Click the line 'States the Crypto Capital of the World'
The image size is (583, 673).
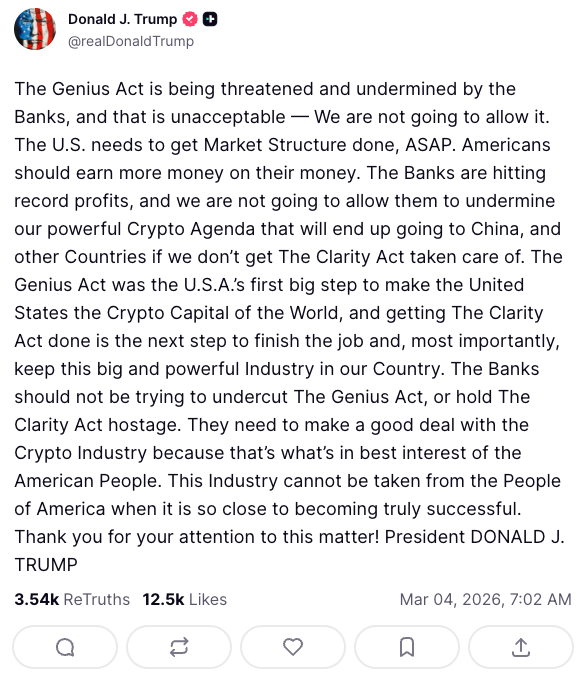point(279,313)
